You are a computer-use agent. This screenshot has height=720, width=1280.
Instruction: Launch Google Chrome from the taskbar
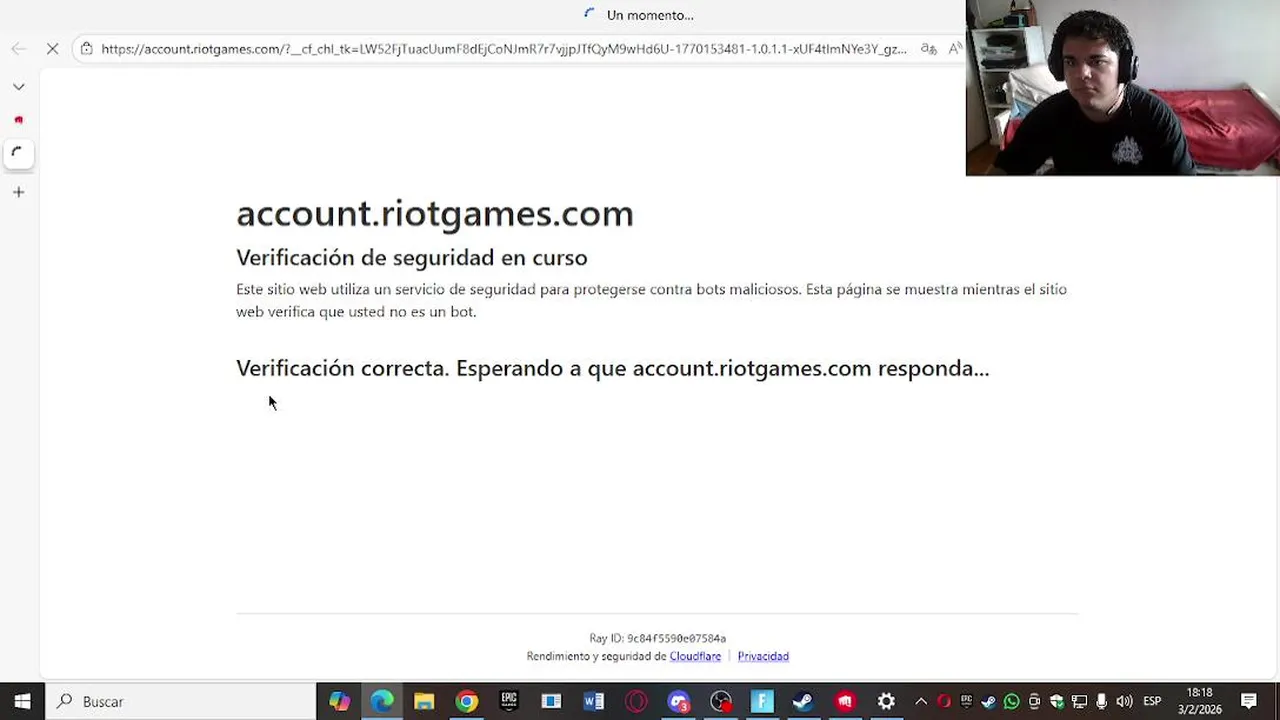[467, 701]
